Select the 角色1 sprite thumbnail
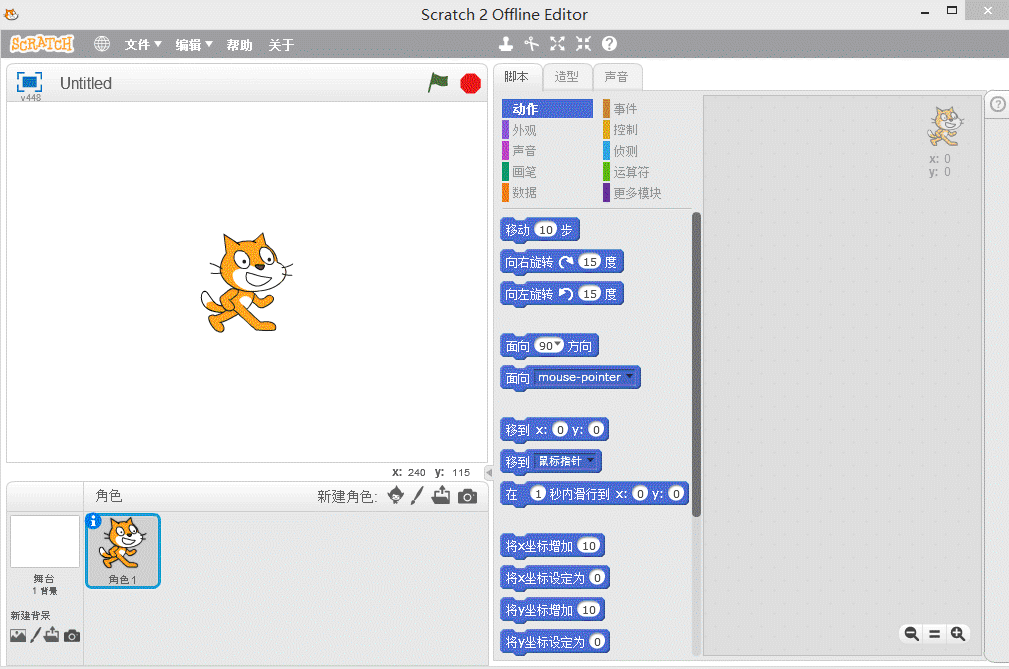 123,551
